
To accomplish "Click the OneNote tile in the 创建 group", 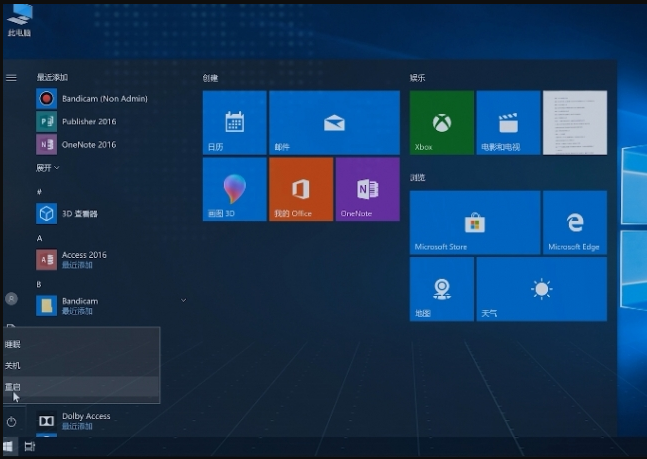I will point(367,189).
